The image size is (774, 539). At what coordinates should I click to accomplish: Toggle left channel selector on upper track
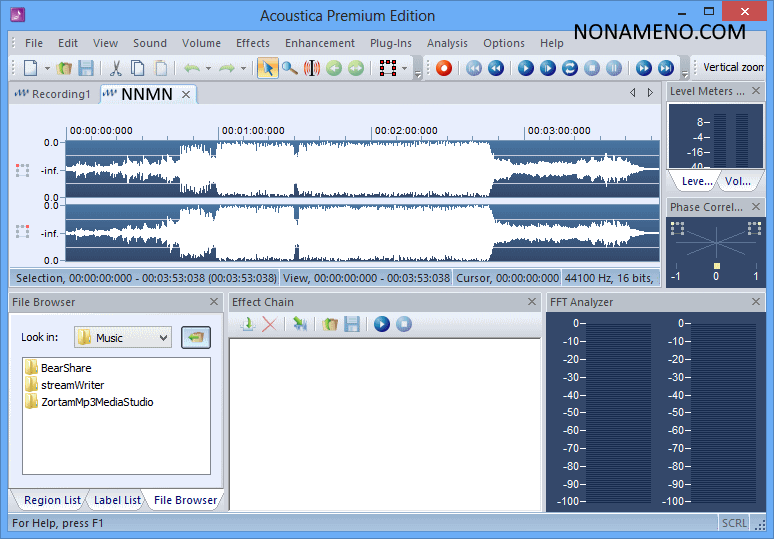(x=22, y=171)
